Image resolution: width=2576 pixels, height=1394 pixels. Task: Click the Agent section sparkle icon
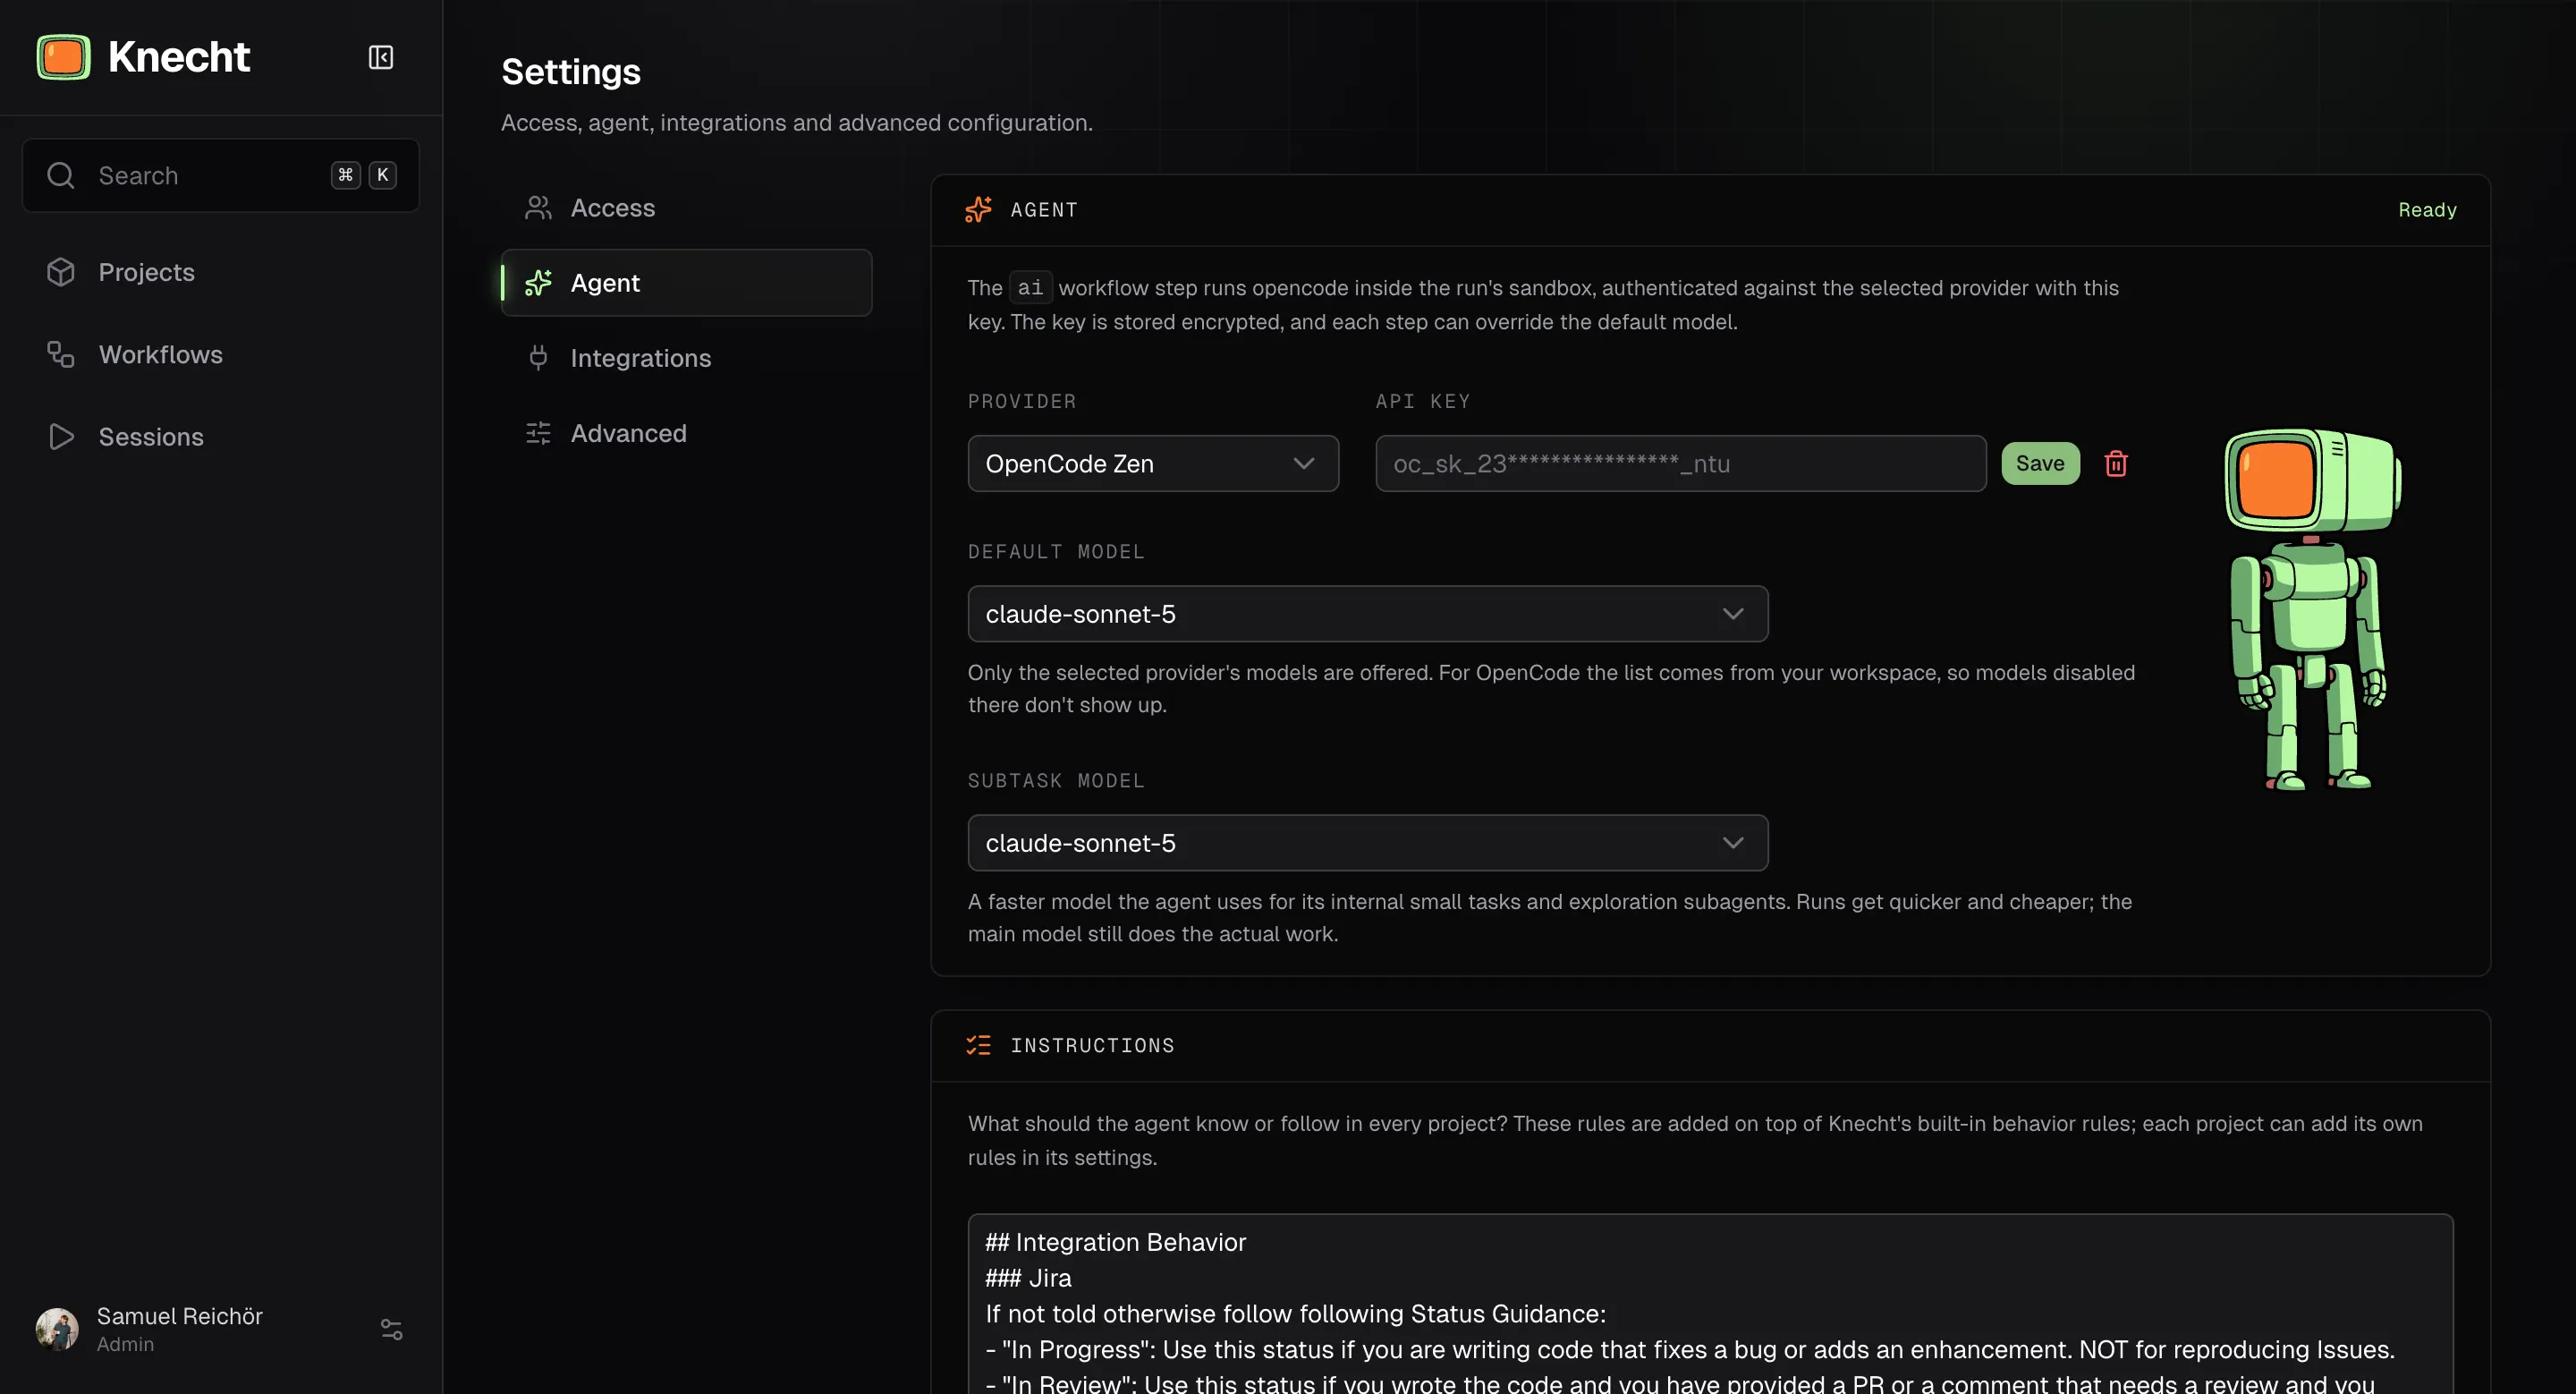pyautogui.click(x=978, y=209)
